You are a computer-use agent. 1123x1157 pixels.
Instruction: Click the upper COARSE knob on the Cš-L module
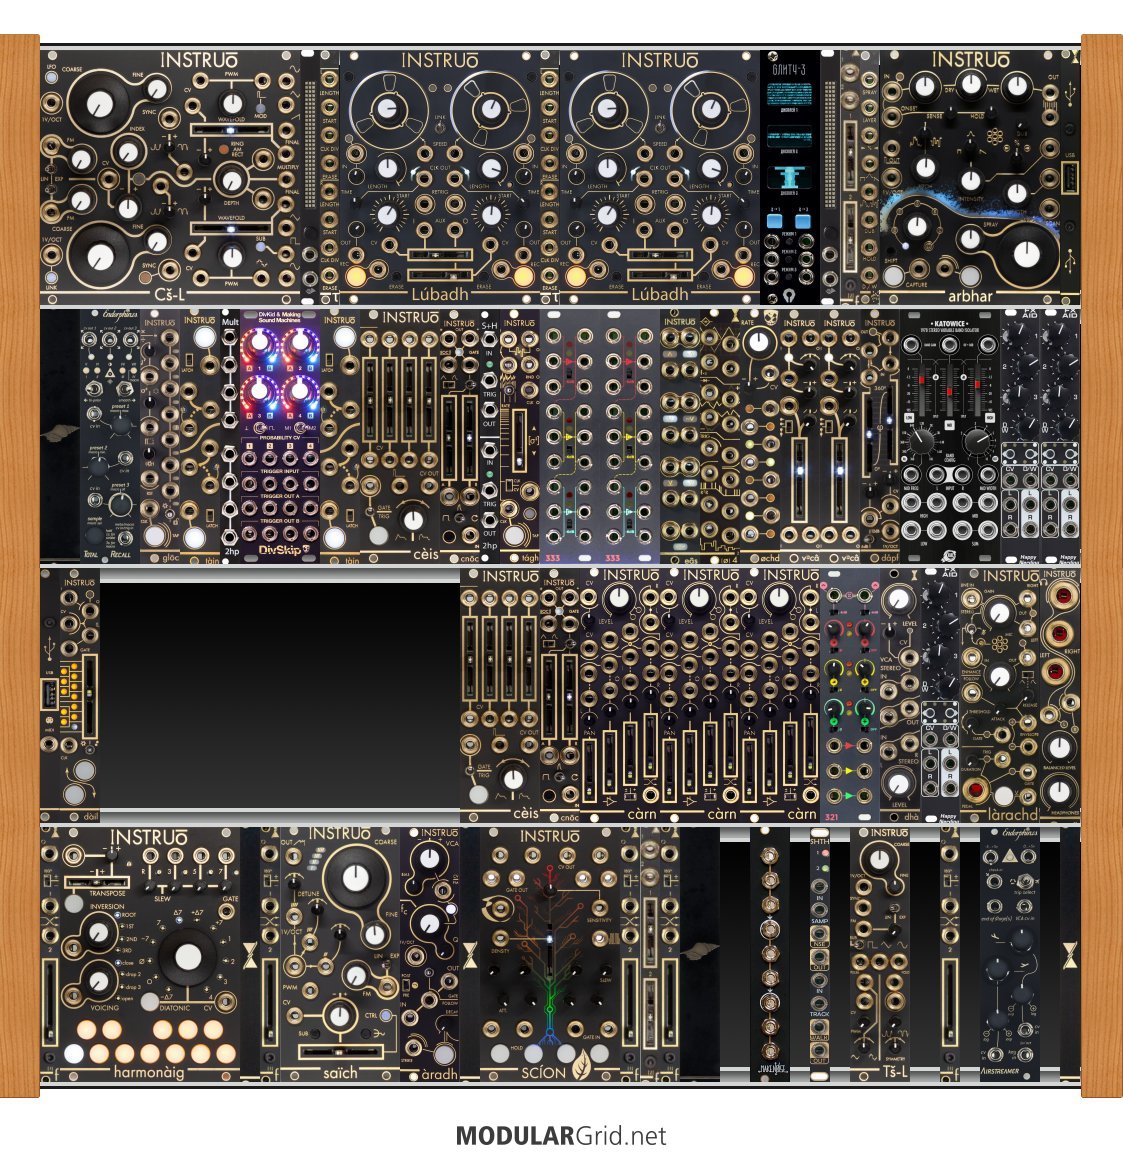[x=100, y=104]
